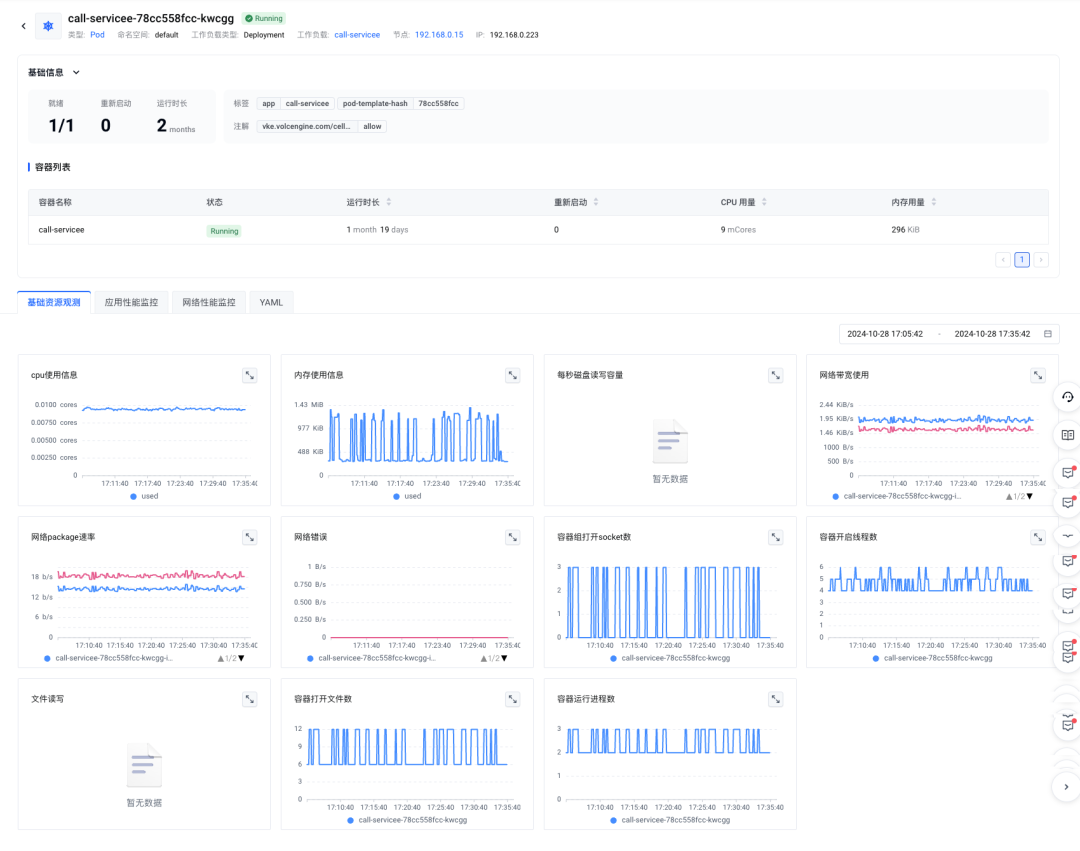Click the start time field 2024-10-28 17:05:42
Screen dimensions: 1080x851
pos(884,334)
